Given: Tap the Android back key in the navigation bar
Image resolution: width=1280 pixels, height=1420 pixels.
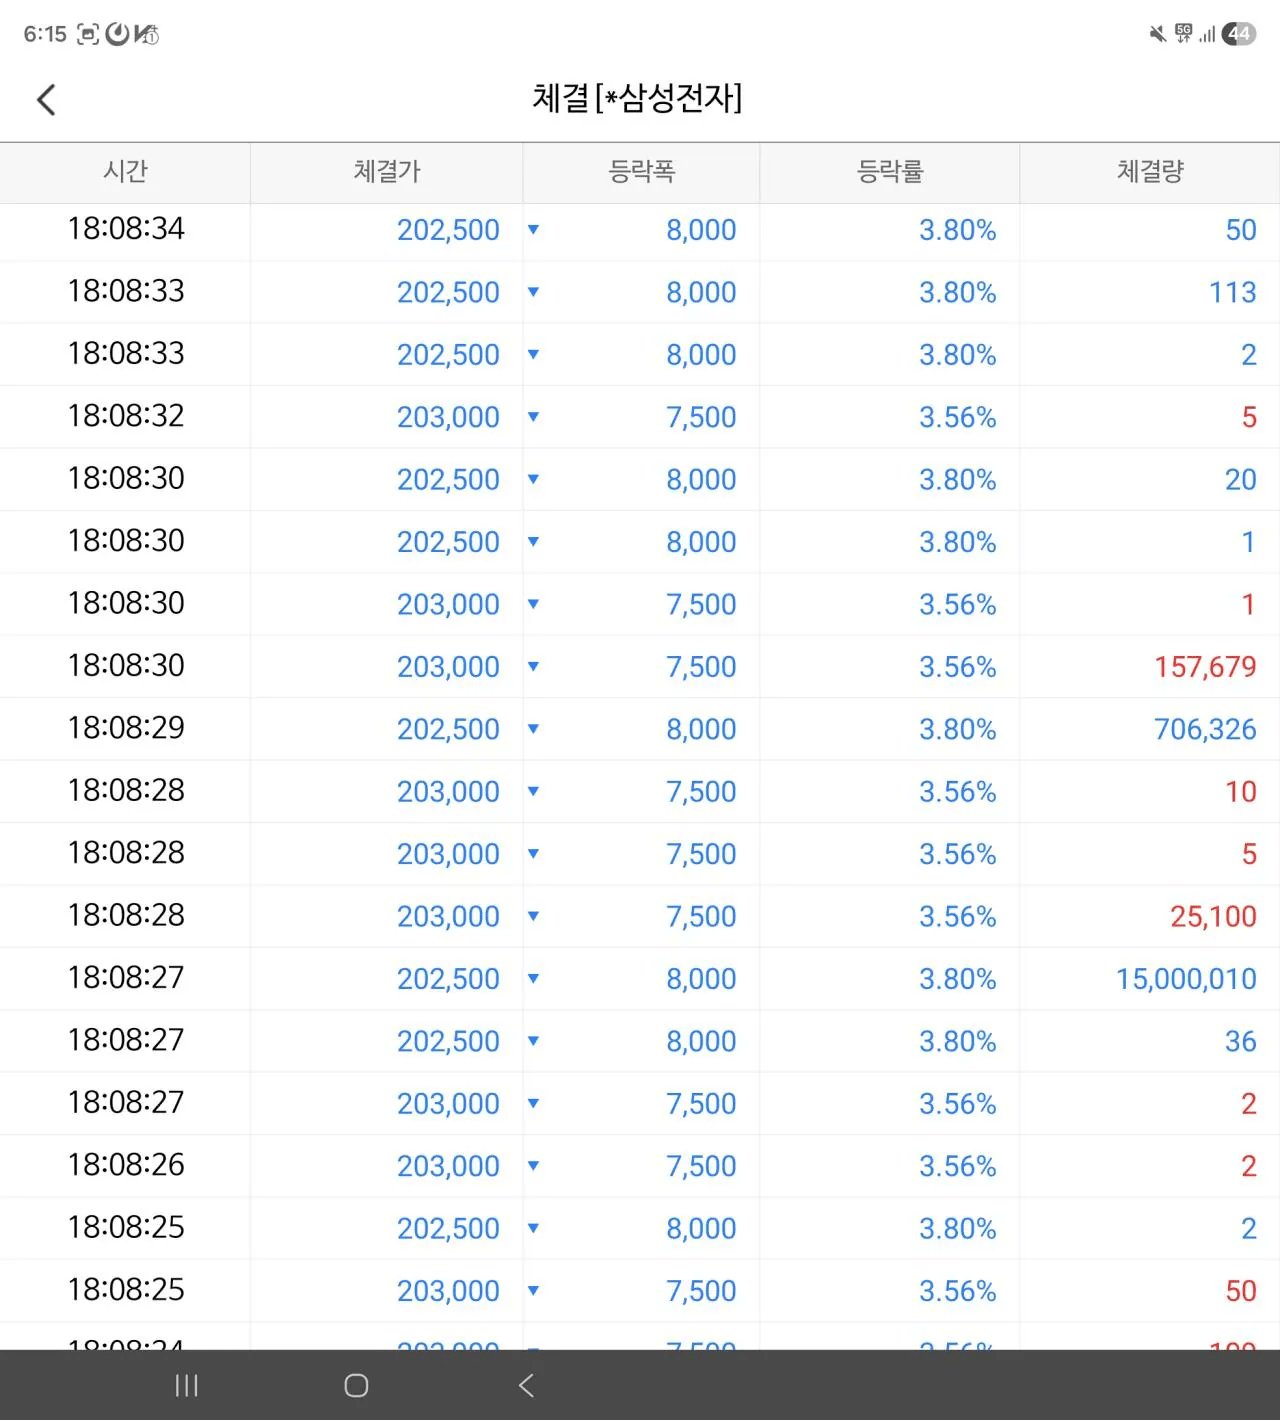Looking at the screenshot, I should click(x=526, y=1386).
